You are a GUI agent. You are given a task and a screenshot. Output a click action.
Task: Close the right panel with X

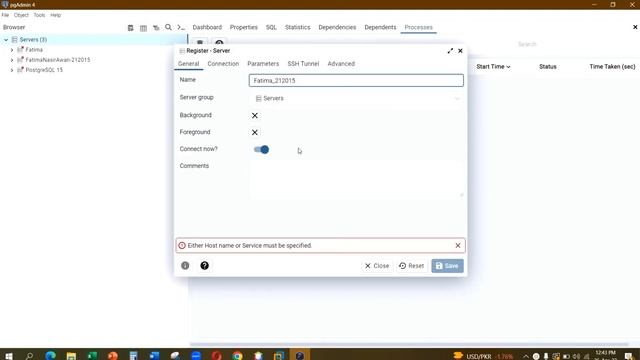click(x=635, y=27)
